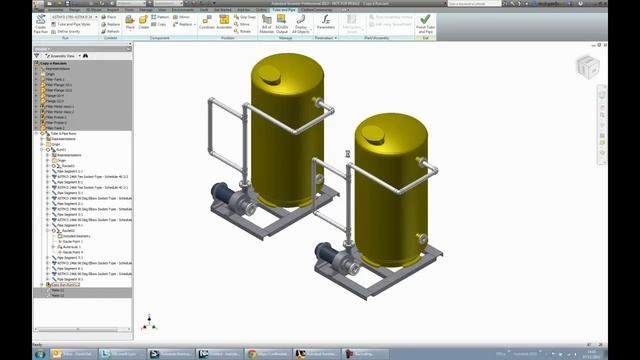Click the binoculars Find icon in browser
The image size is (640, 360).
coord(85,56)
